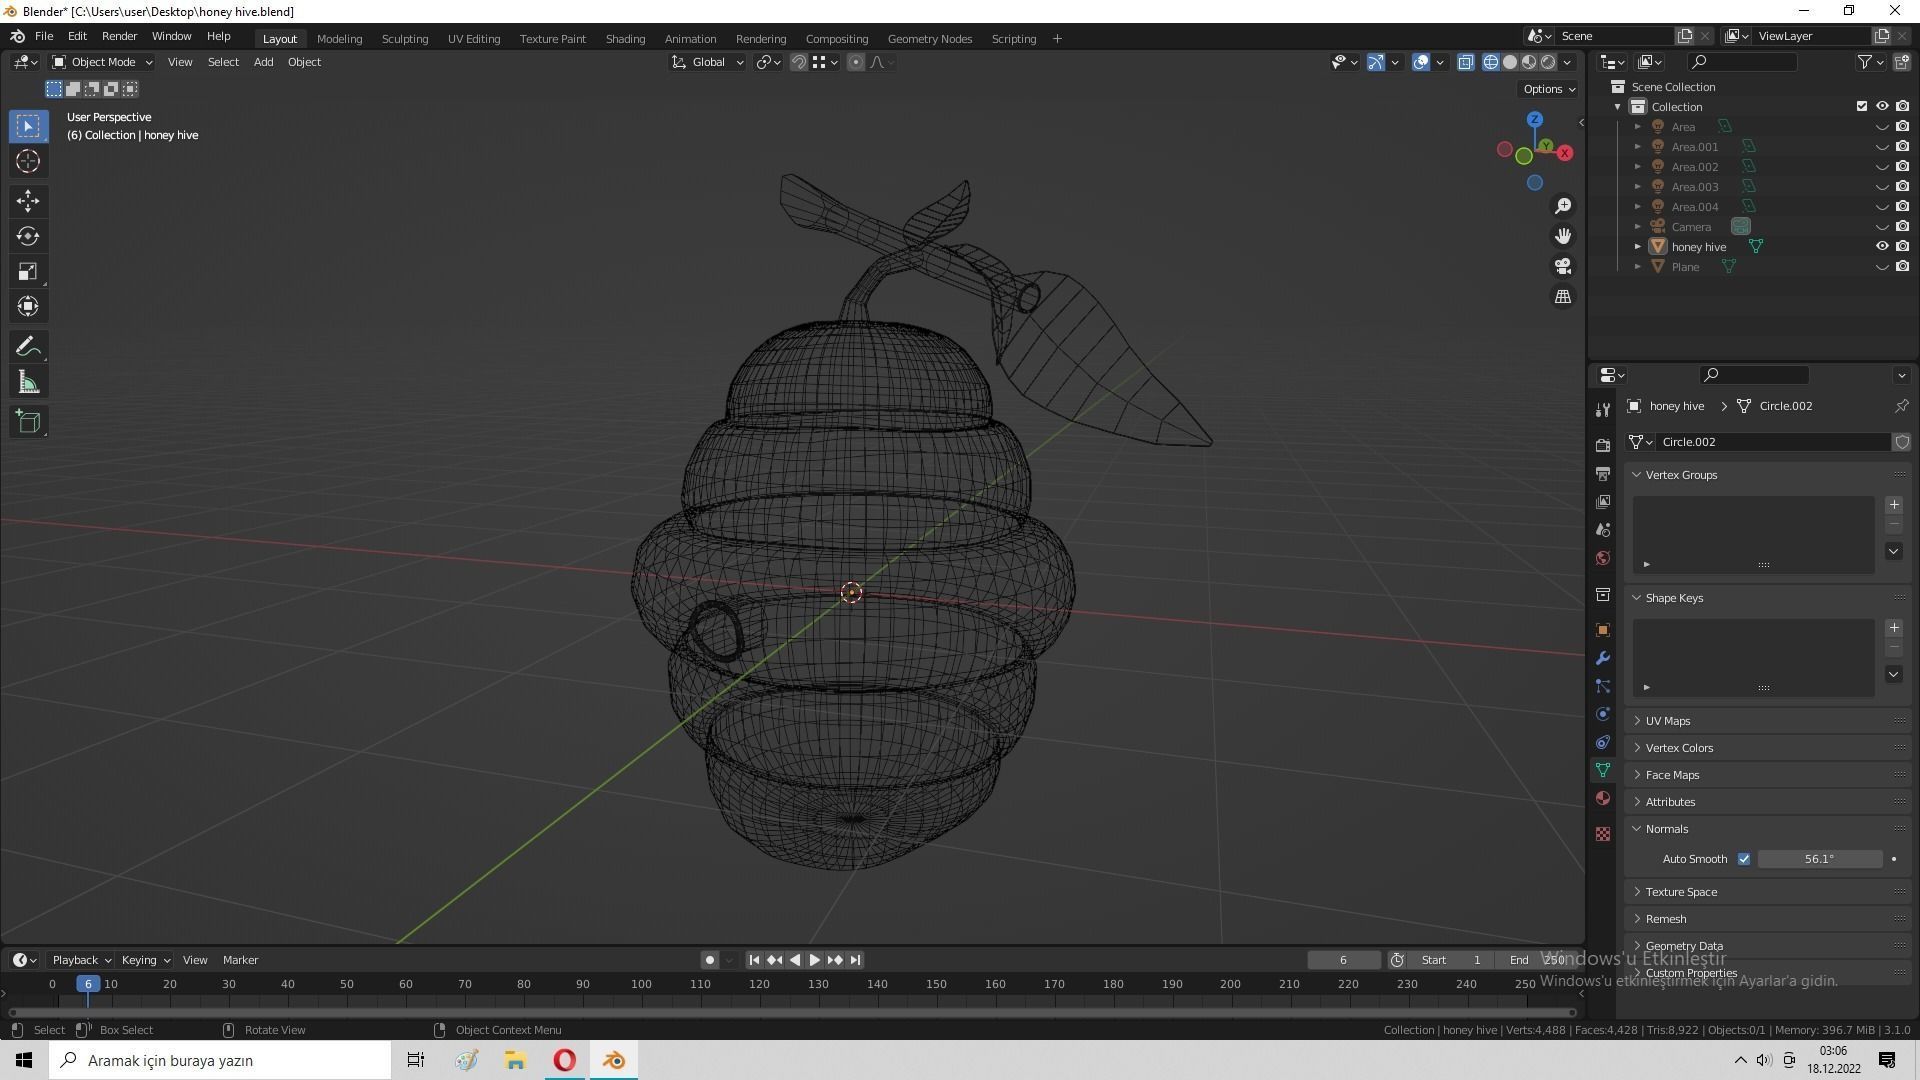Click frame 100 on the timeline

click(641, 985)
